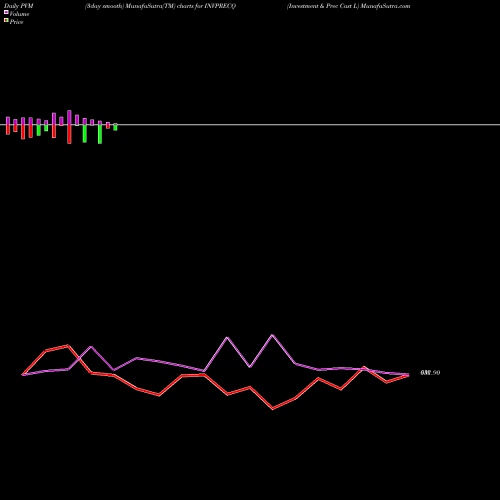Click the Price legend swatch
The width and height of the screenshot is (500, 500).
6,20
